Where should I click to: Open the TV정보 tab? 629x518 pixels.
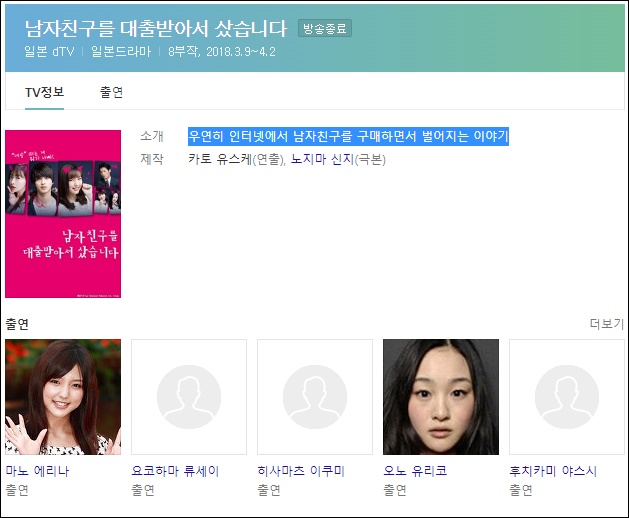coord(45,92)
